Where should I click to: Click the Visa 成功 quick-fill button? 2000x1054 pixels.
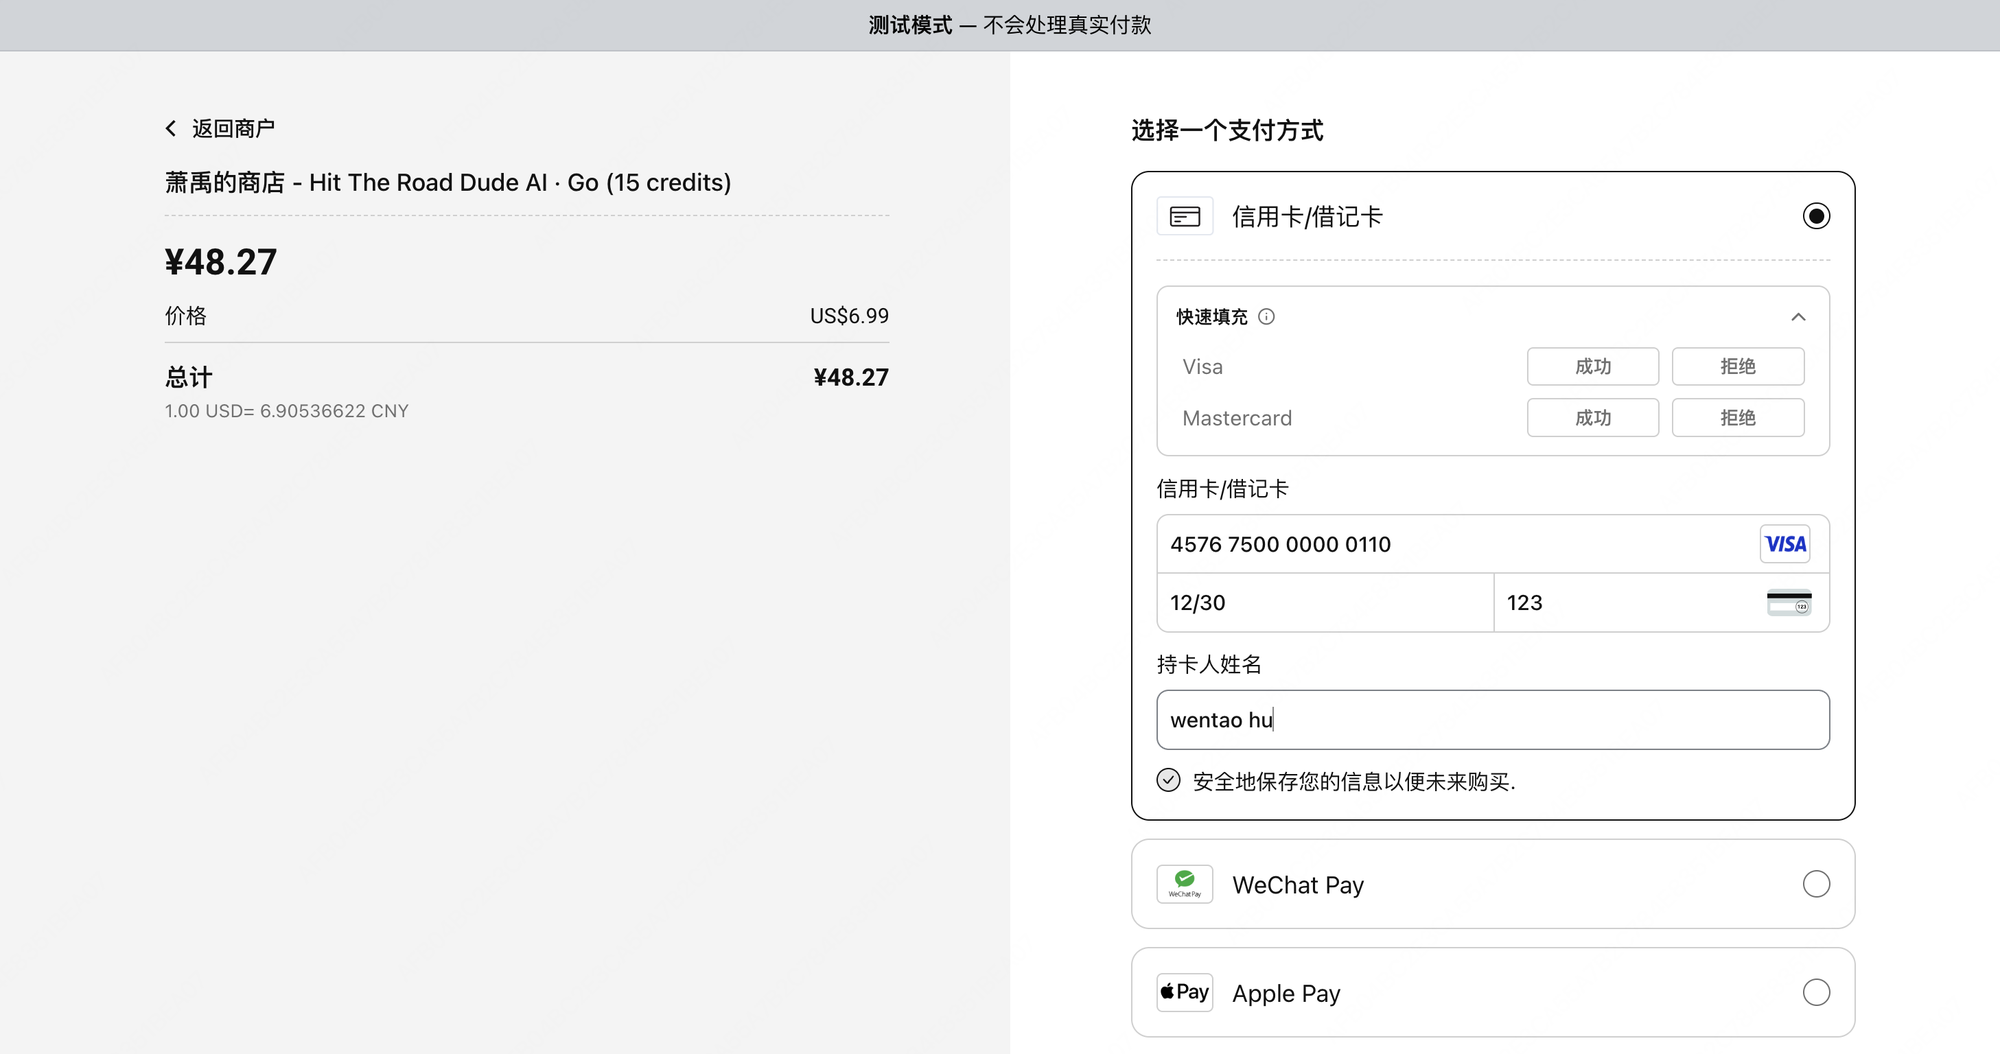click(x=1593, y=366)
